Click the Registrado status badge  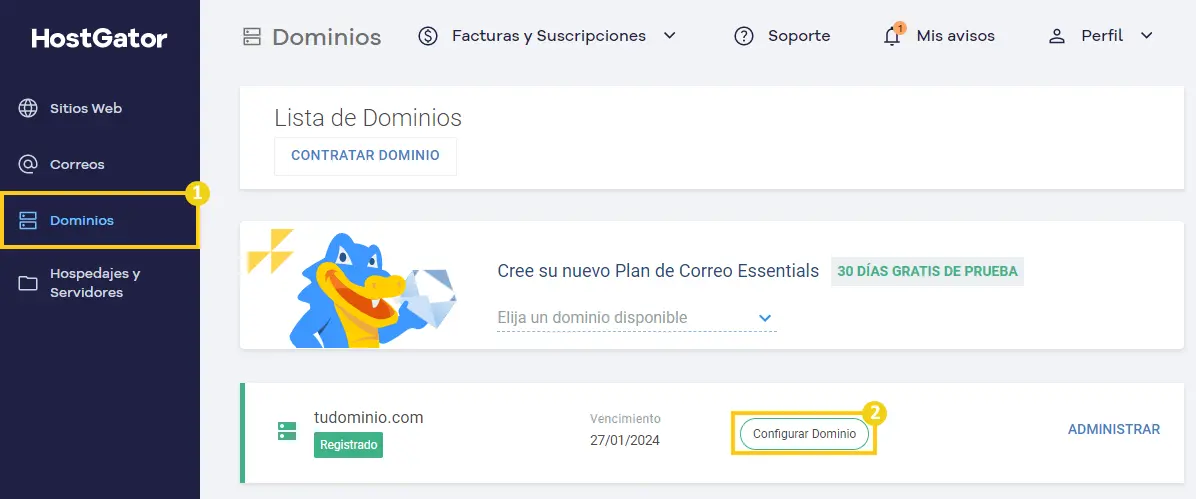tap(348, 445)
